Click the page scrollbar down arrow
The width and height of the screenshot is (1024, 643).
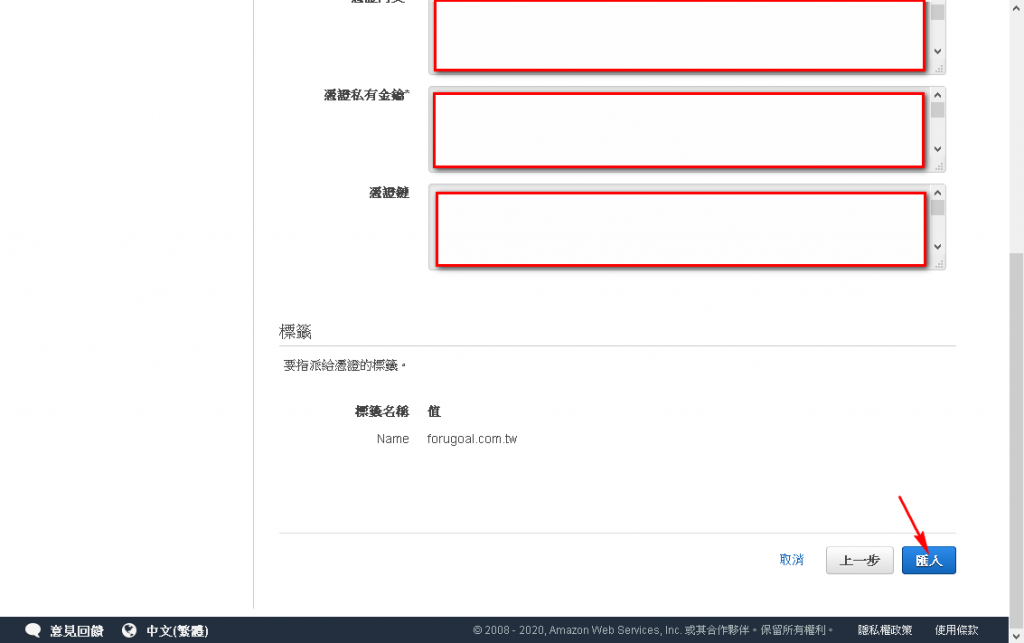(1016, 635)
